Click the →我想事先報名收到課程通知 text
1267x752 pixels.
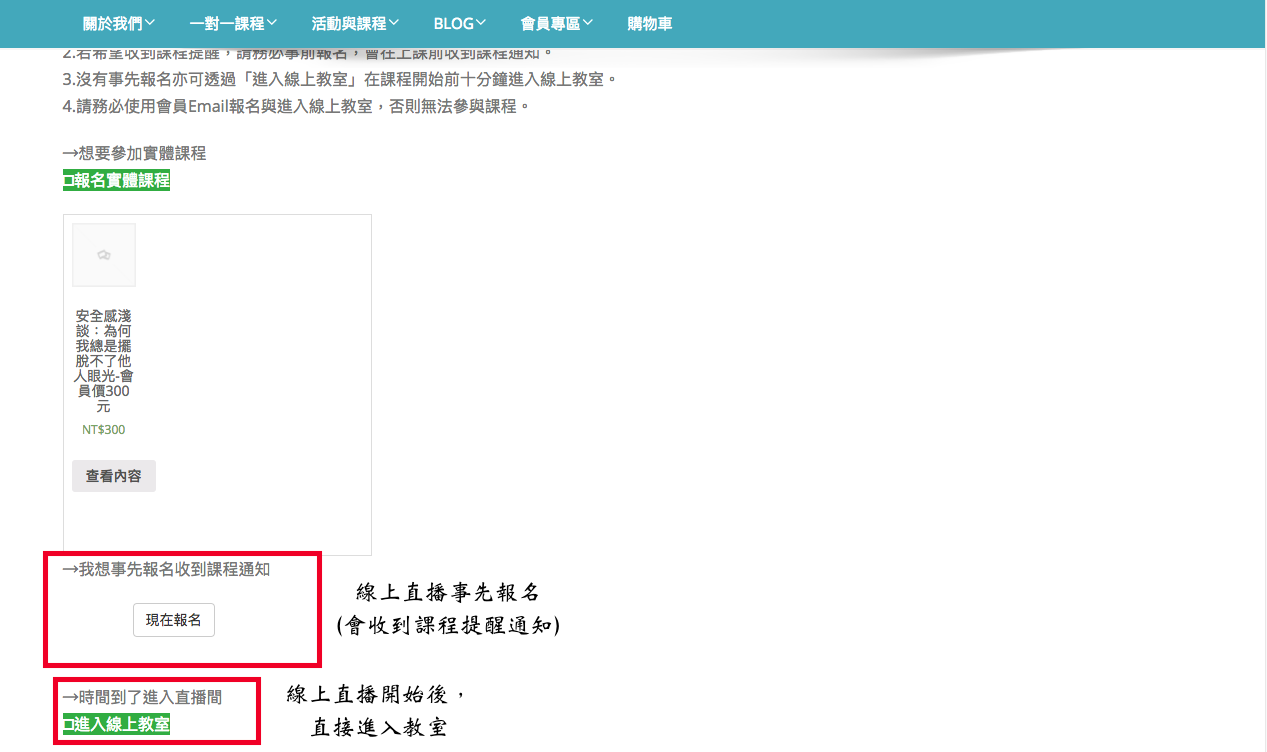tap(166, 569)
